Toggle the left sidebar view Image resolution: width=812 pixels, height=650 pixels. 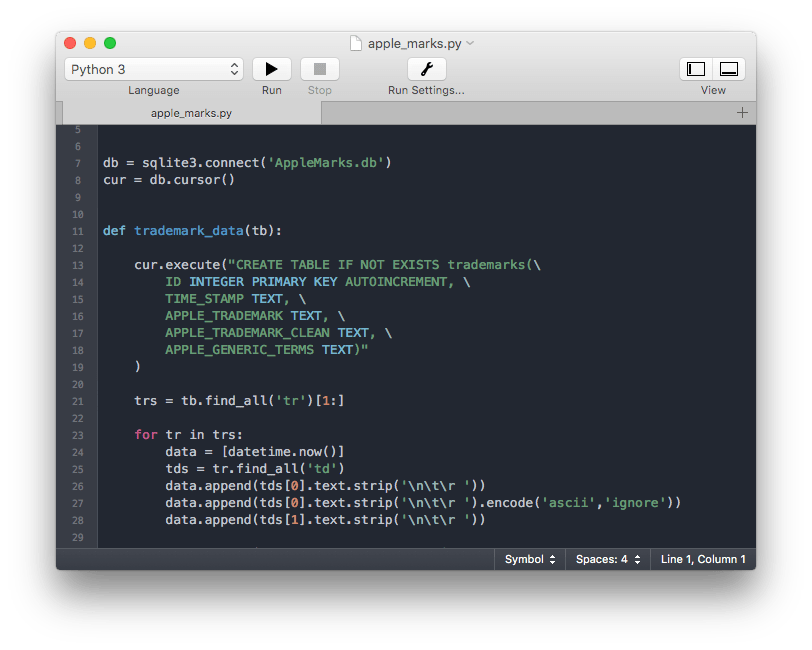pos(696,69)
